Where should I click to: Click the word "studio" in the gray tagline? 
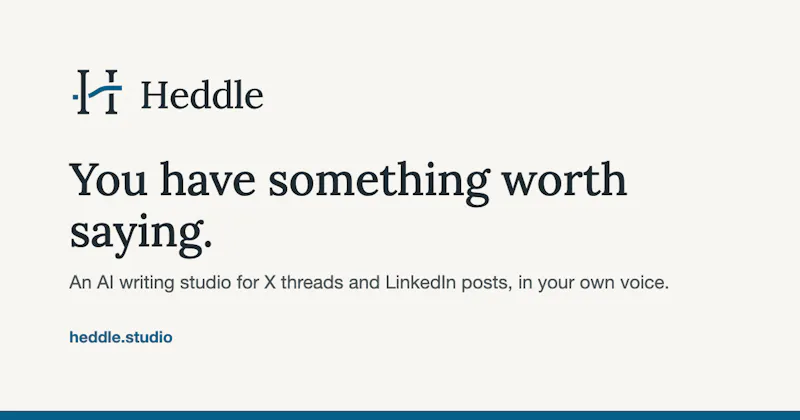(x=205, y=282)
